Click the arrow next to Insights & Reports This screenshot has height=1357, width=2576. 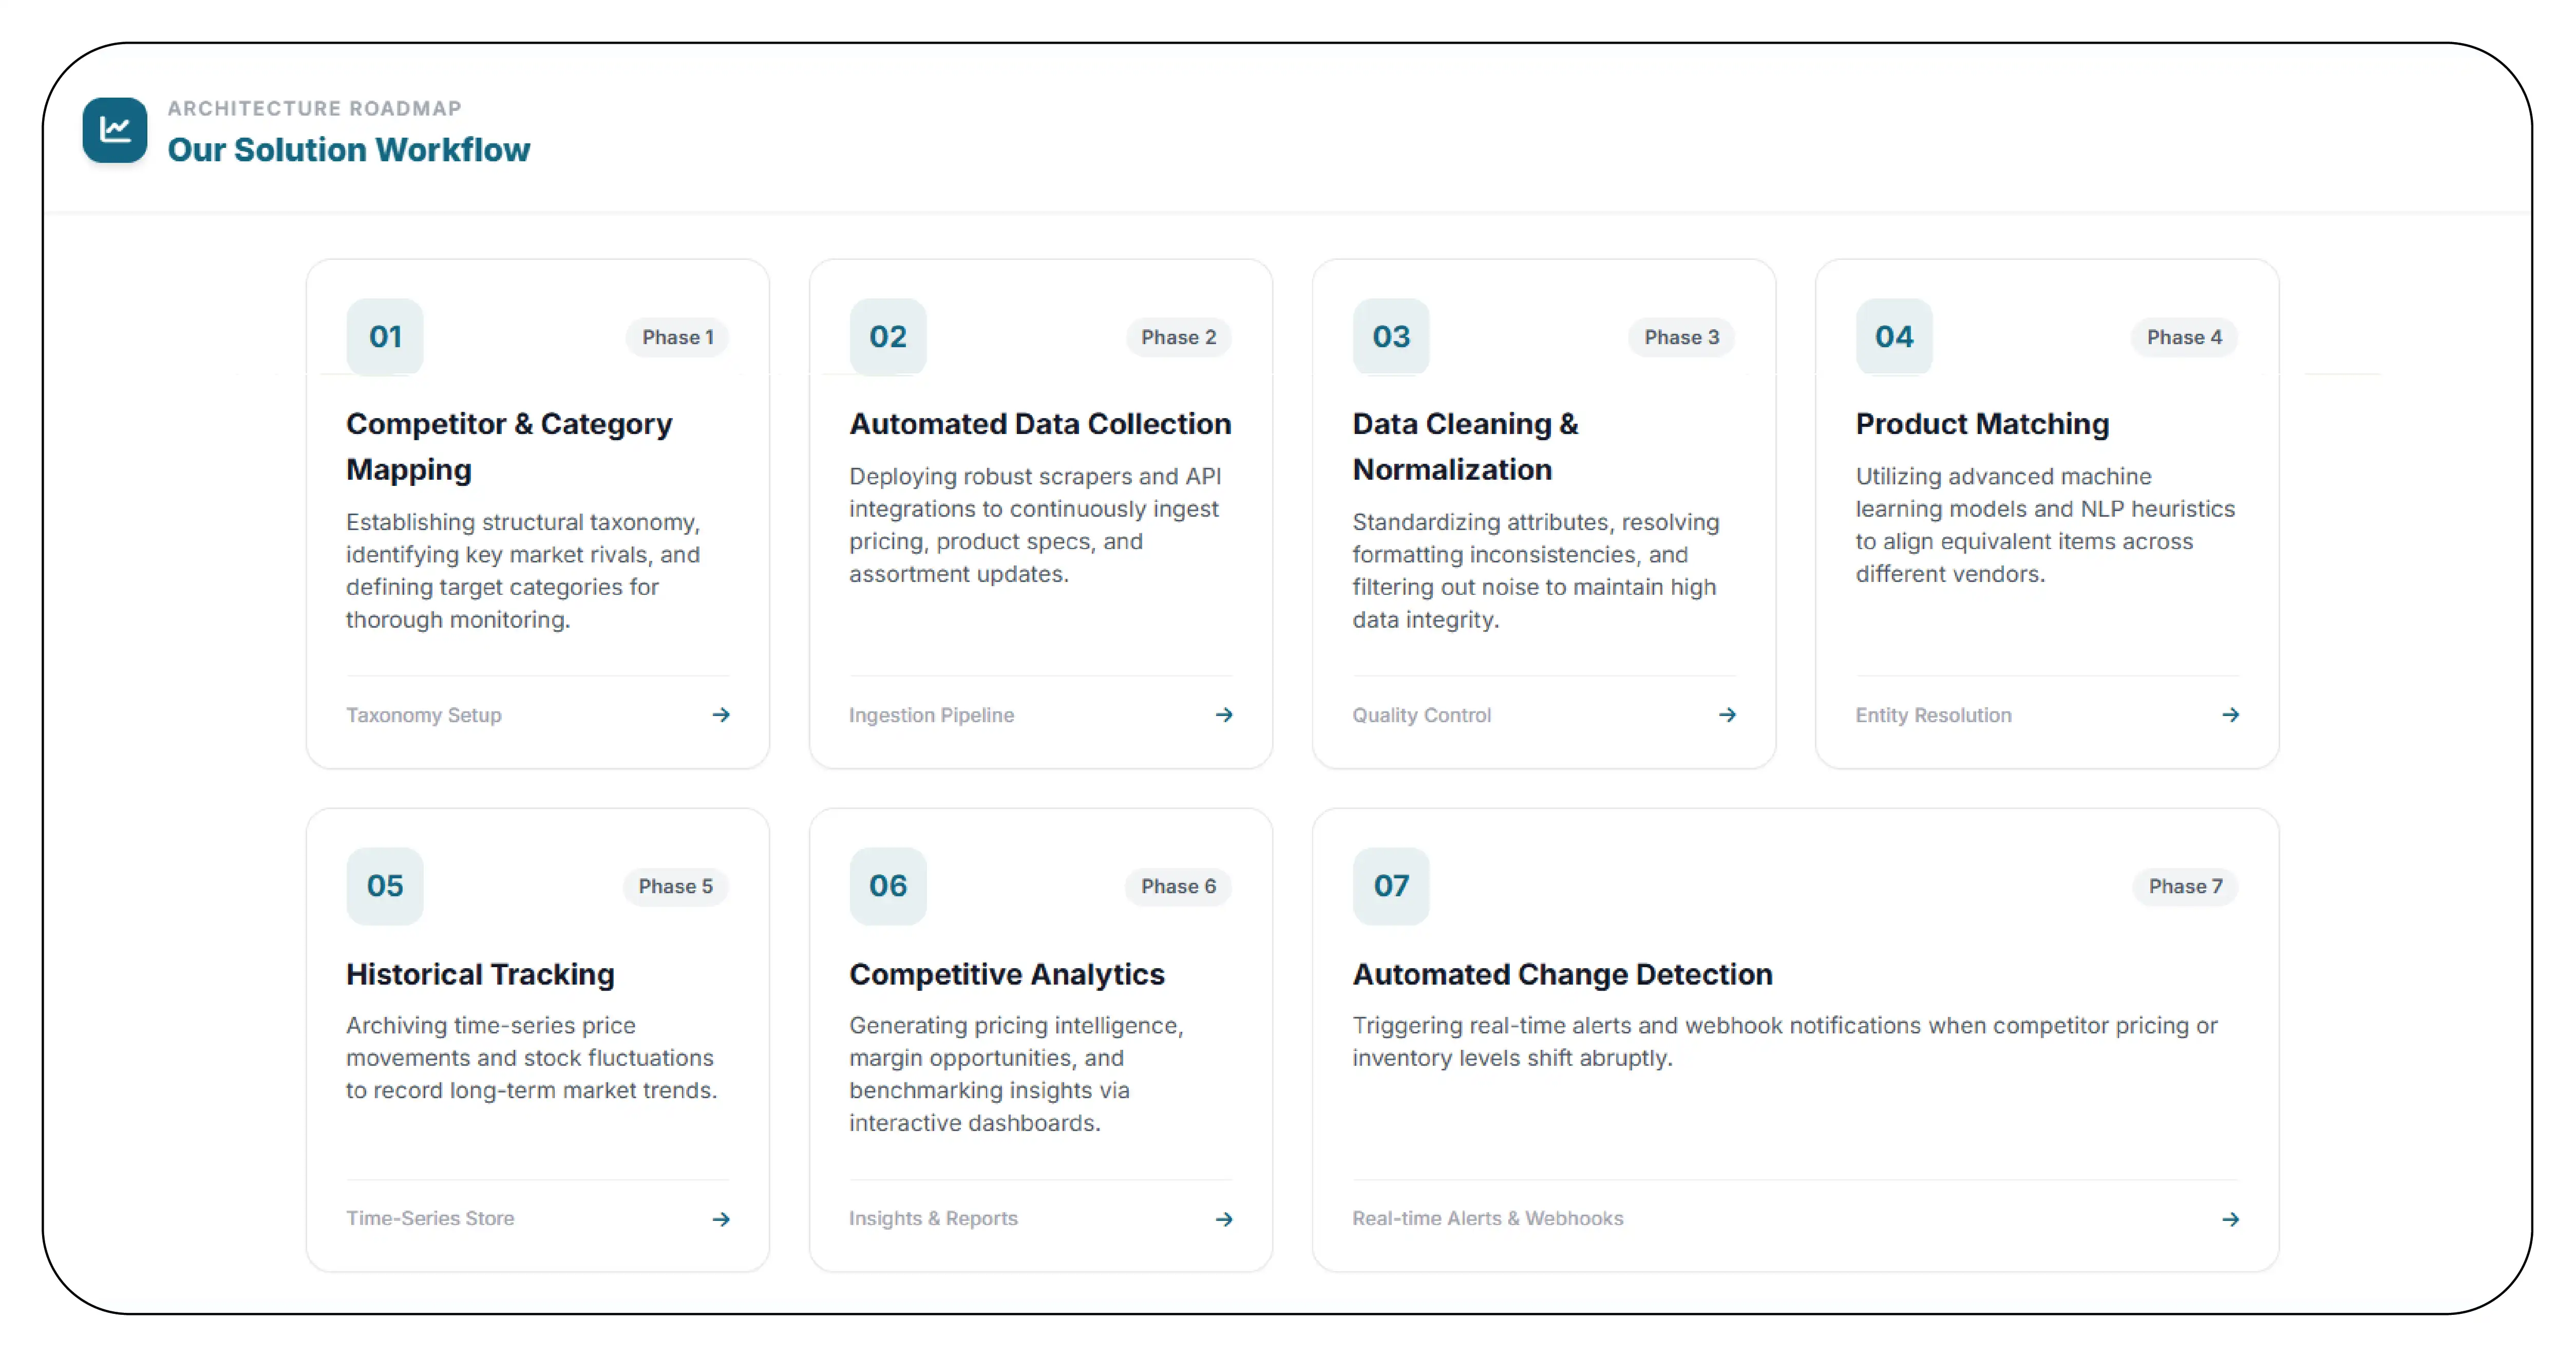1224,1219
